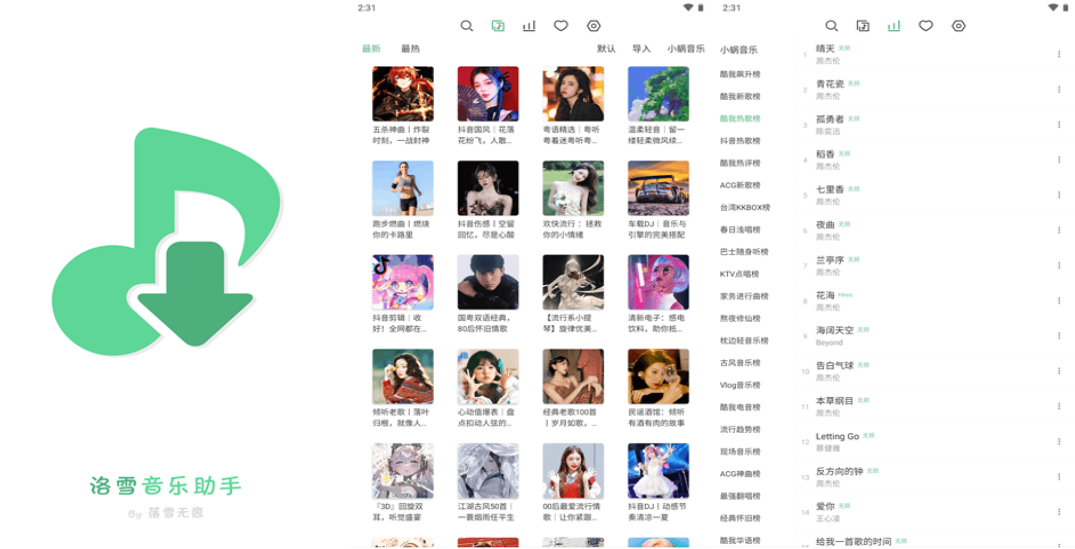
Task: Click the 导入 button
Action: point(641,49)
